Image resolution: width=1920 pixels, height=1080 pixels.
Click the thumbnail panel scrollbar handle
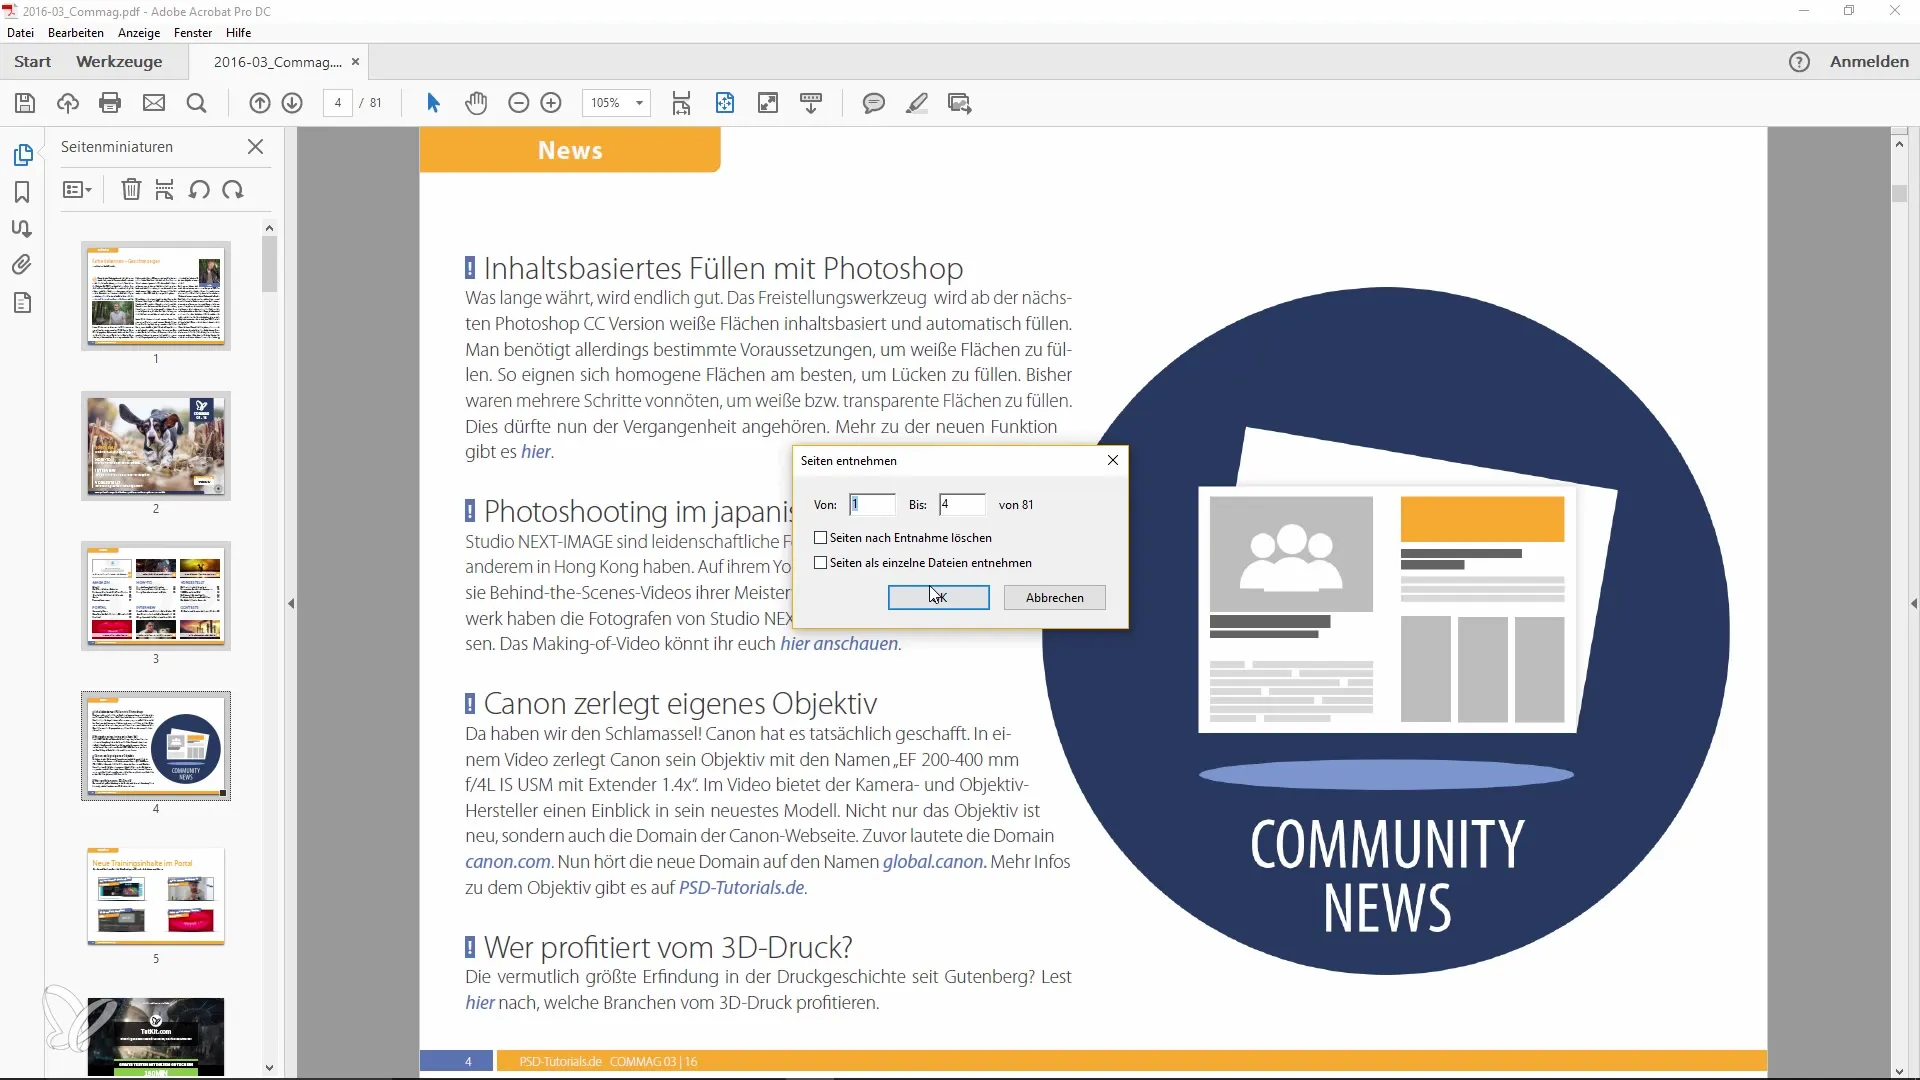(x=269, y=264)
